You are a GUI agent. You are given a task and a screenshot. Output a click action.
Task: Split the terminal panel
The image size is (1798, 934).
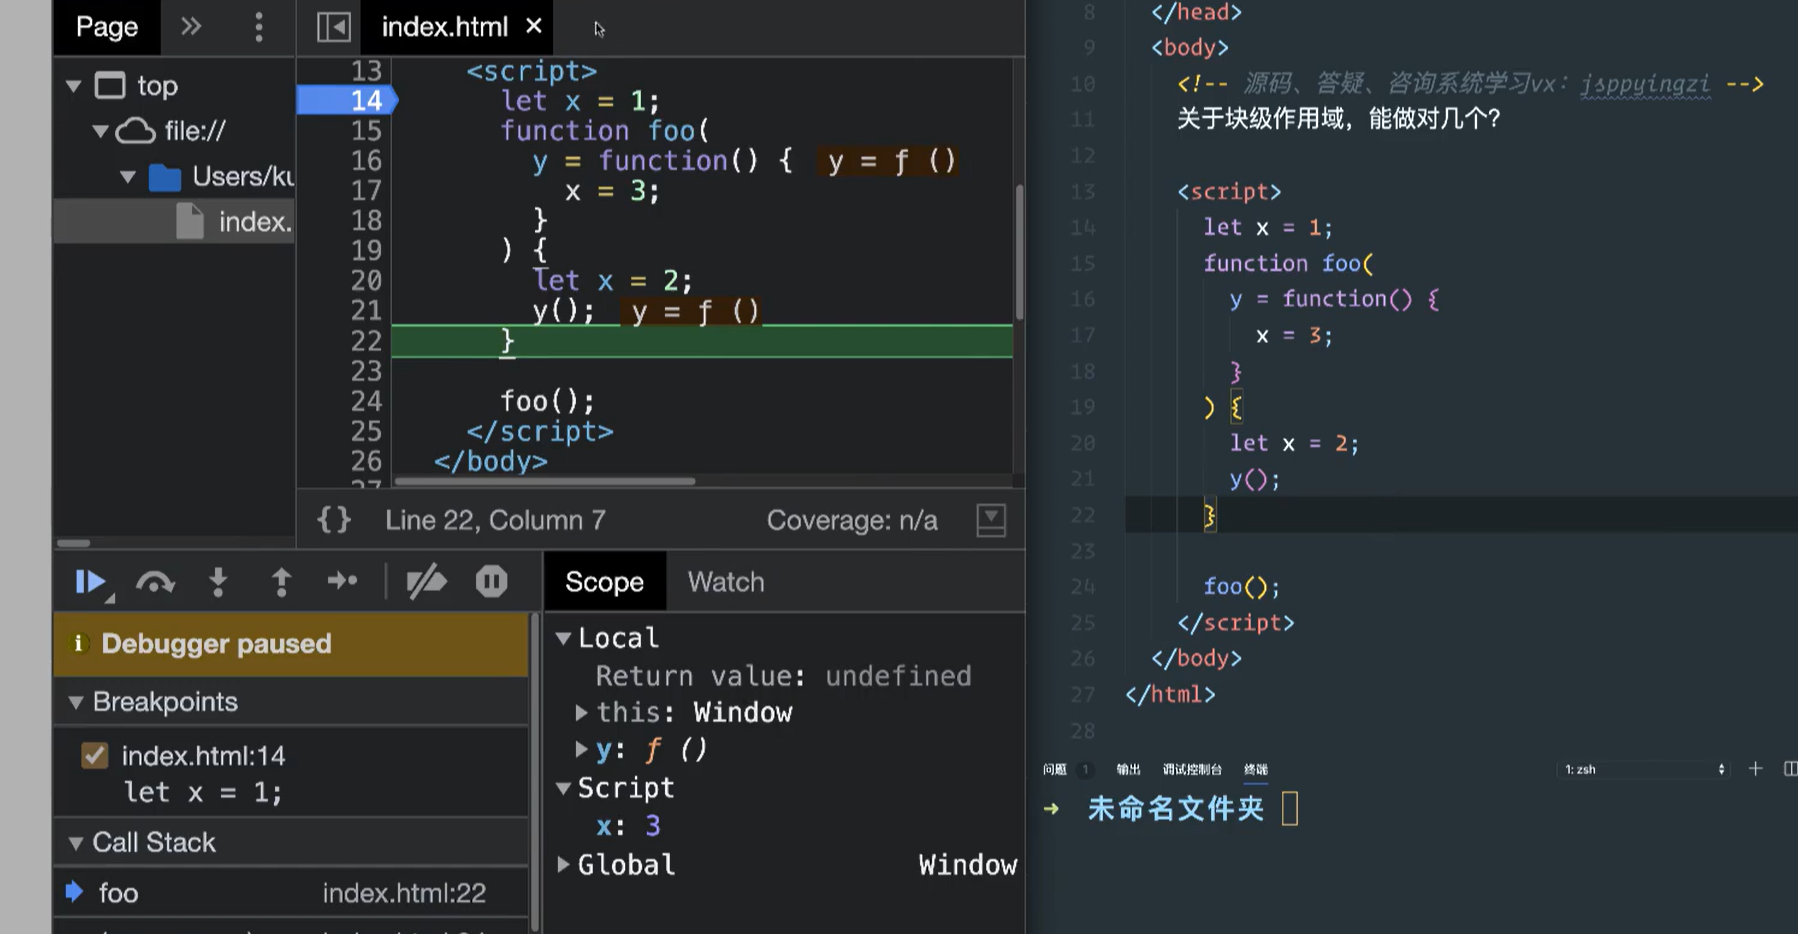[1790, 768]
